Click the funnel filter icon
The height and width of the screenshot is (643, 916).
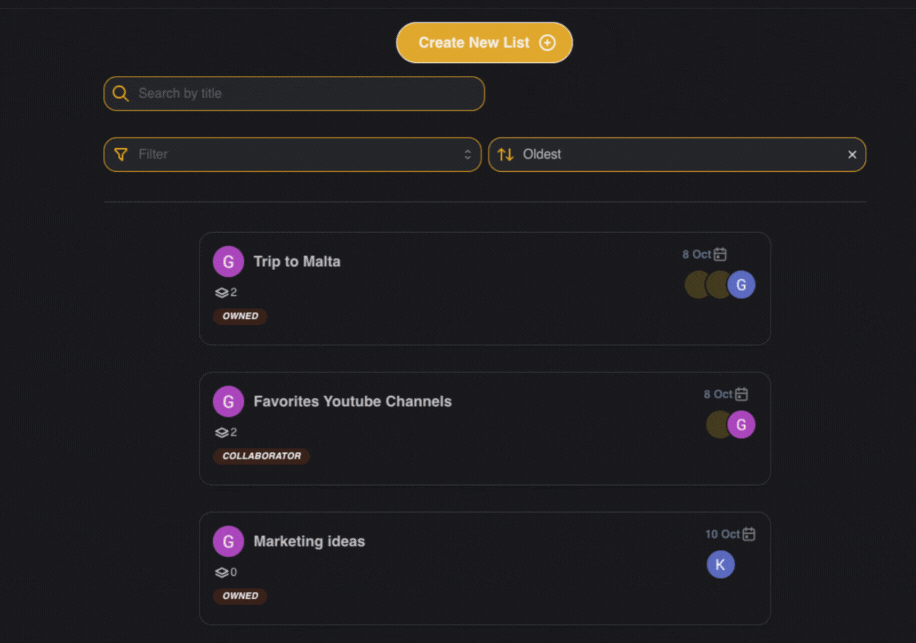click(121, 154)
